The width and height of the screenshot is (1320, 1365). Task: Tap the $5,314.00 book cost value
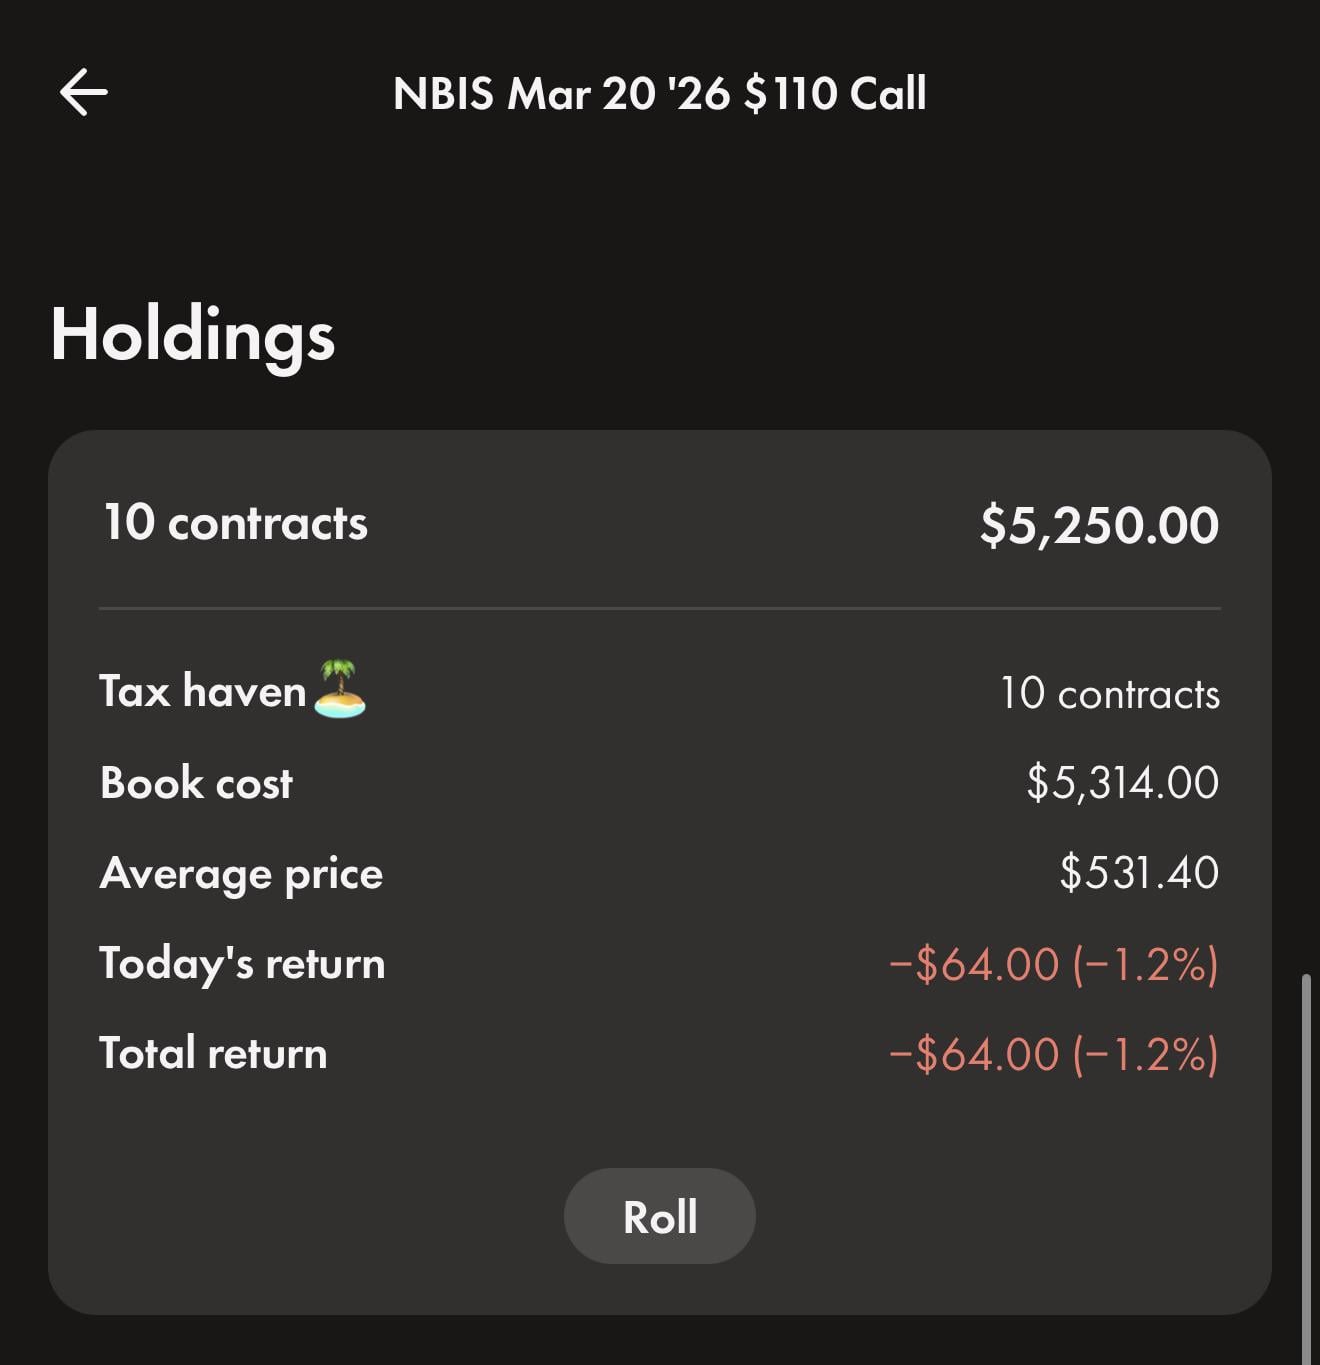point(1122,782)
